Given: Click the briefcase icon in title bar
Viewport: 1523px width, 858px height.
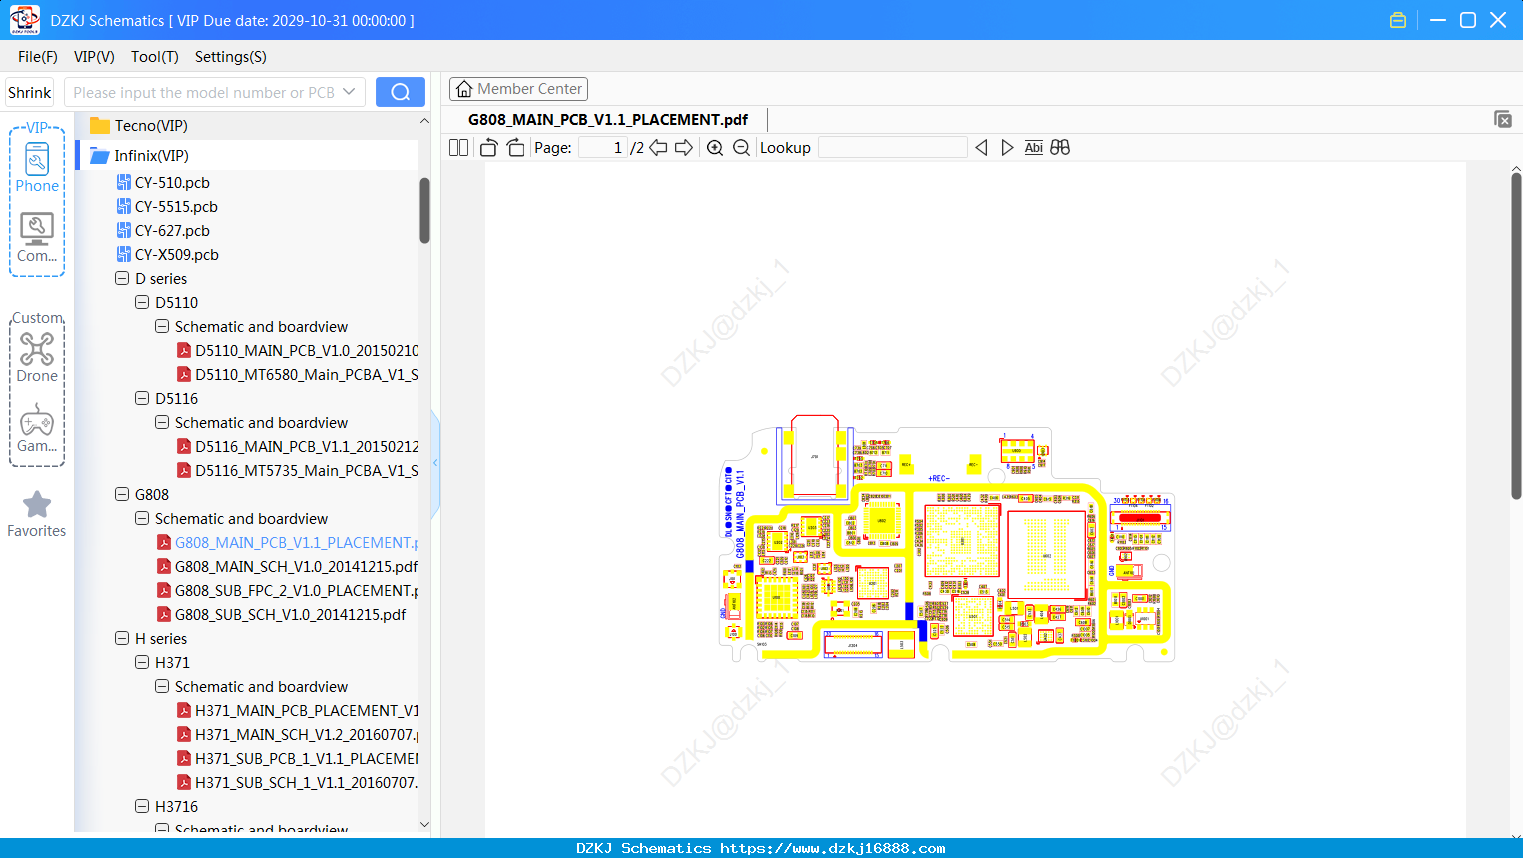Looking at the screenshot, I should pyautogui.click(x=1398, y=20).
